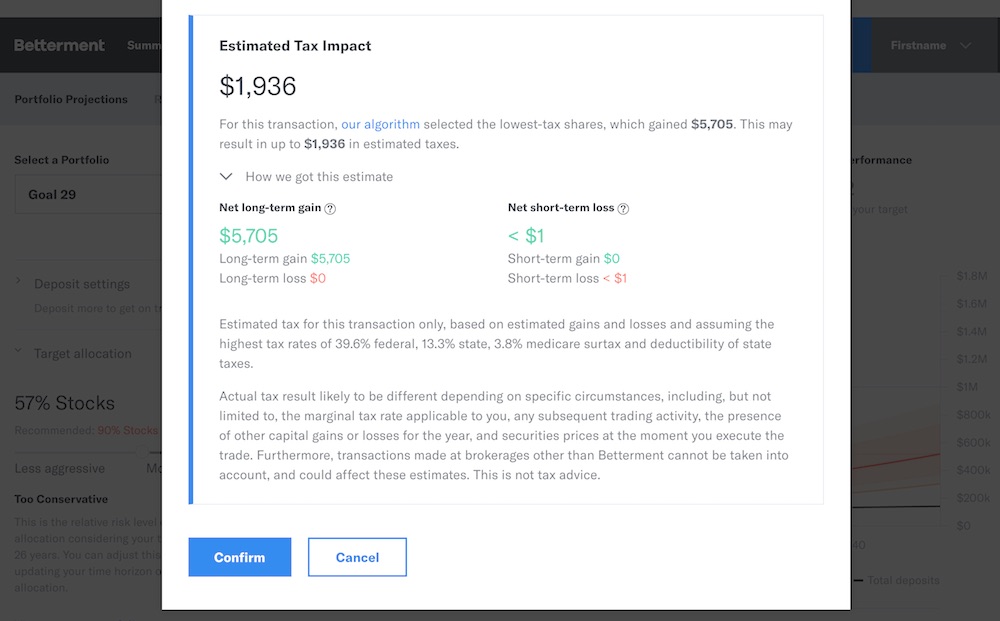Click the Net short-term loss help icon
This screenshot has width=1000, height=621.
click(623, 209)
